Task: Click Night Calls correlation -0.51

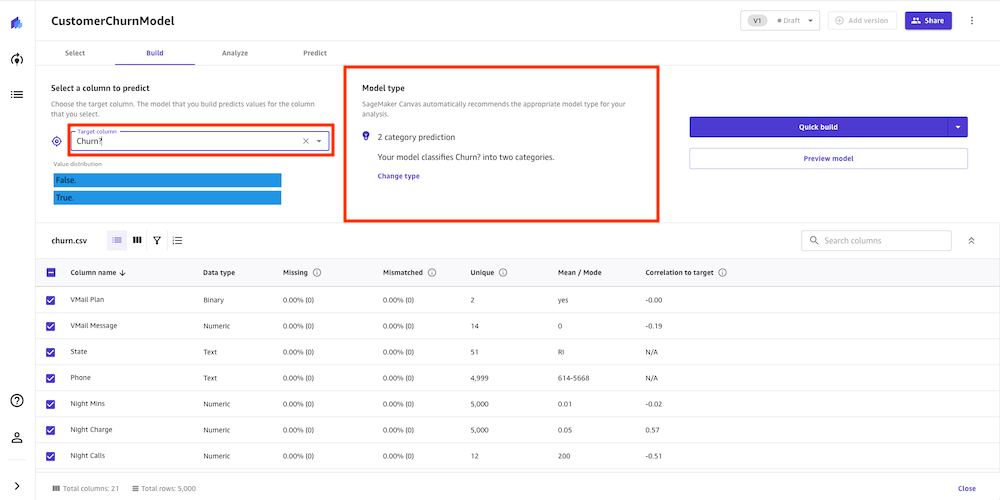Action: pyautogui.click(x=654, y=456)
